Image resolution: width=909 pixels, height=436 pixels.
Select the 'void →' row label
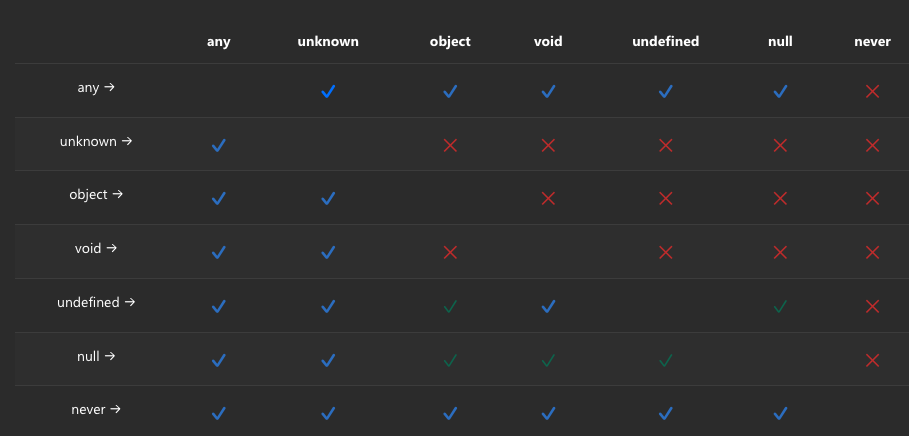point(96,248)
